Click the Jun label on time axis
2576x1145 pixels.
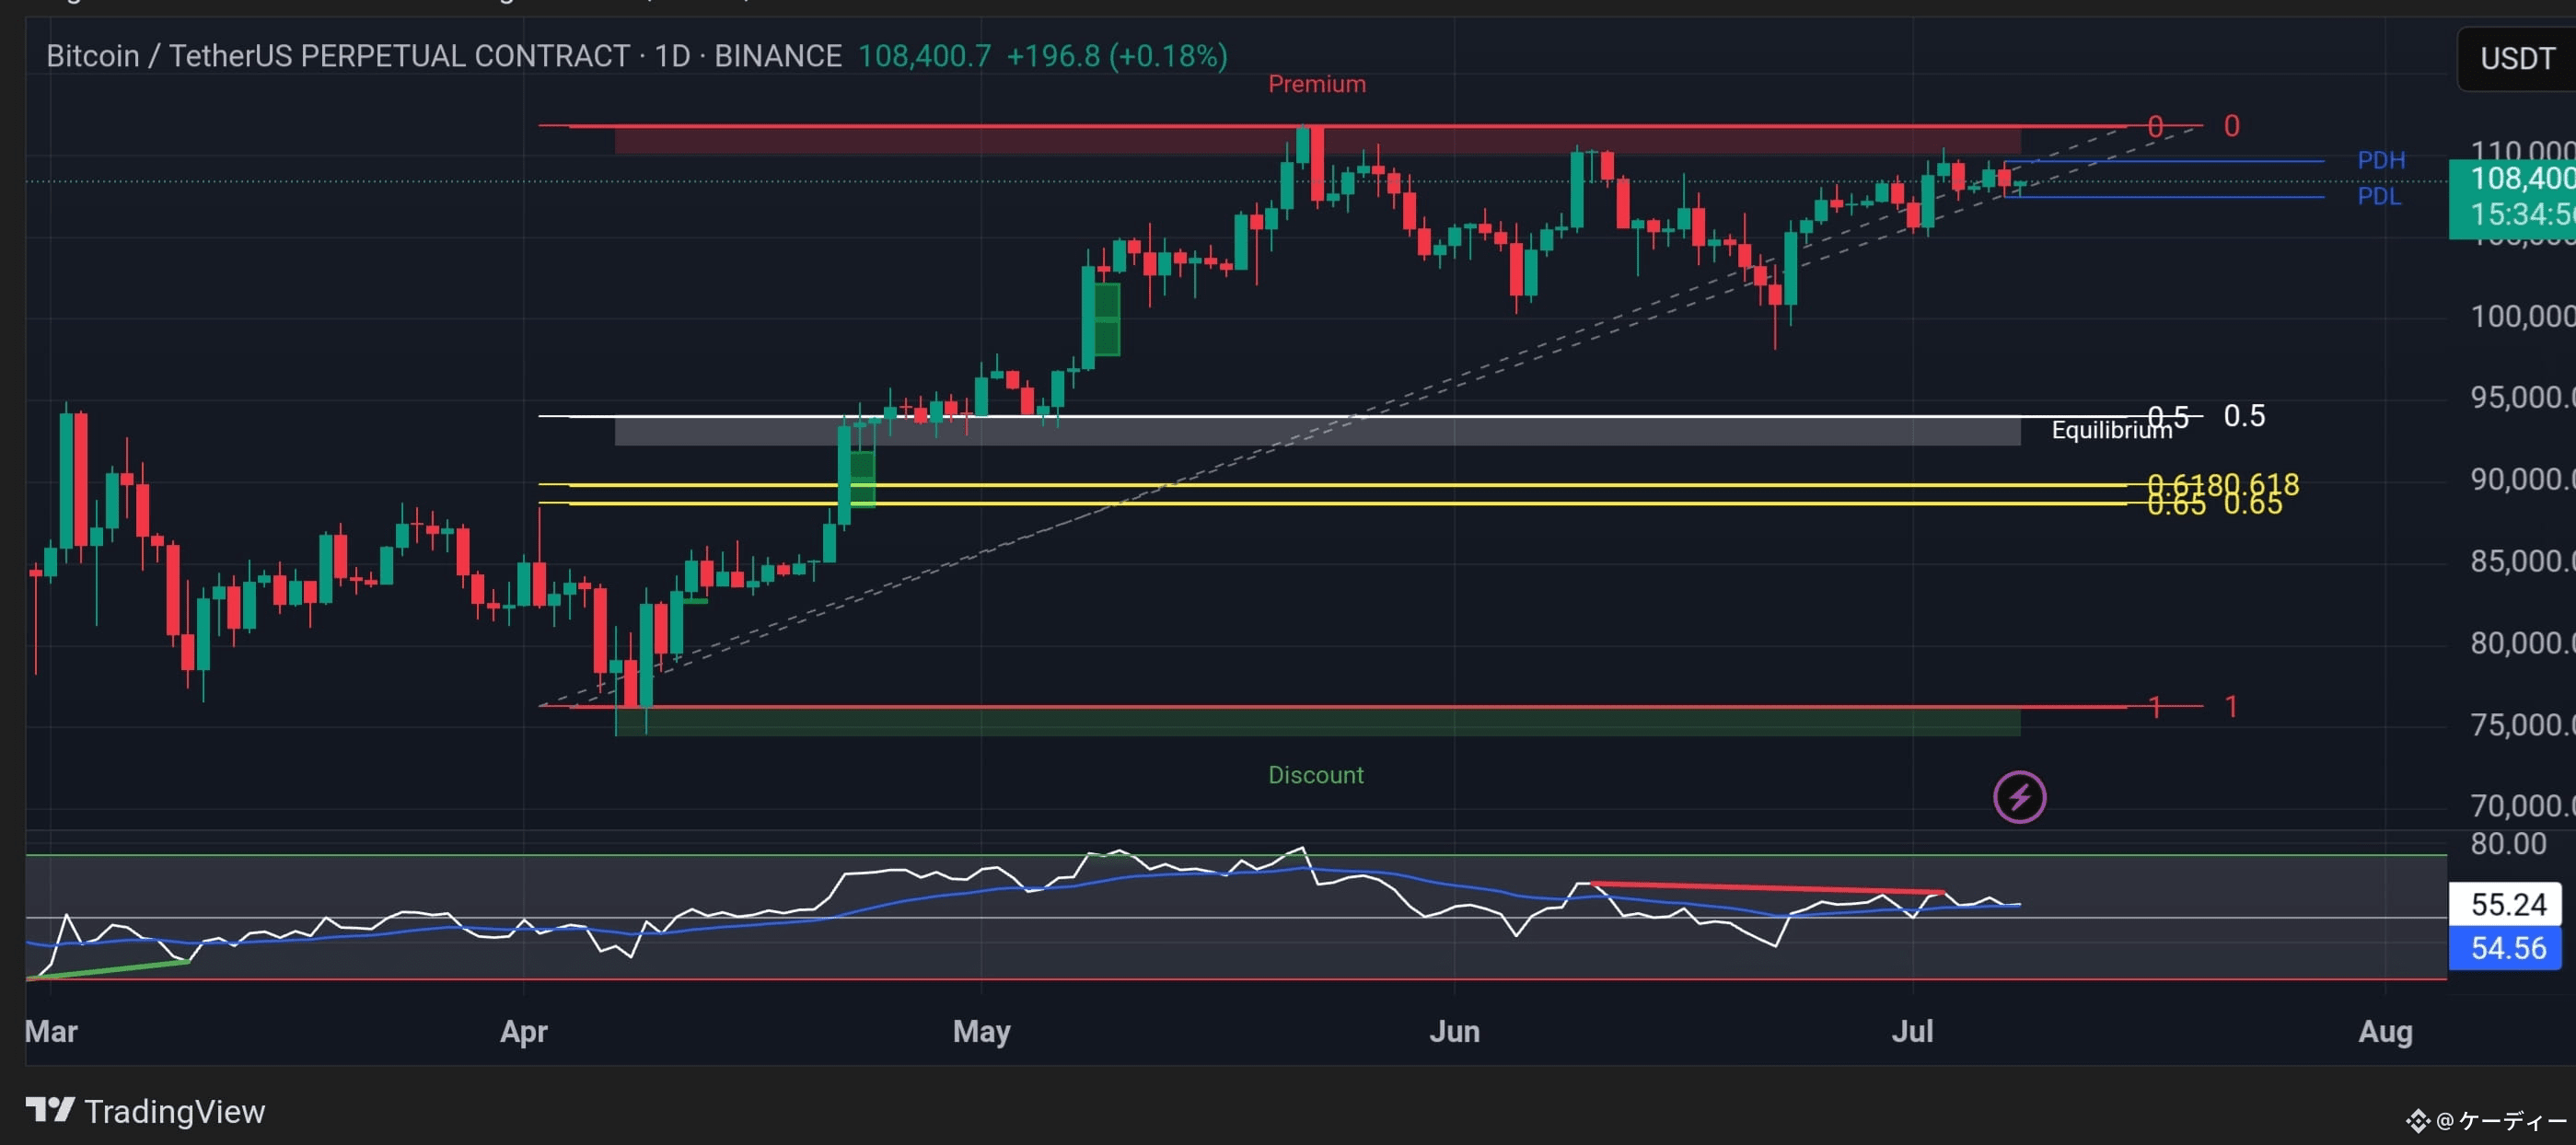[x=1454, y=1031]
